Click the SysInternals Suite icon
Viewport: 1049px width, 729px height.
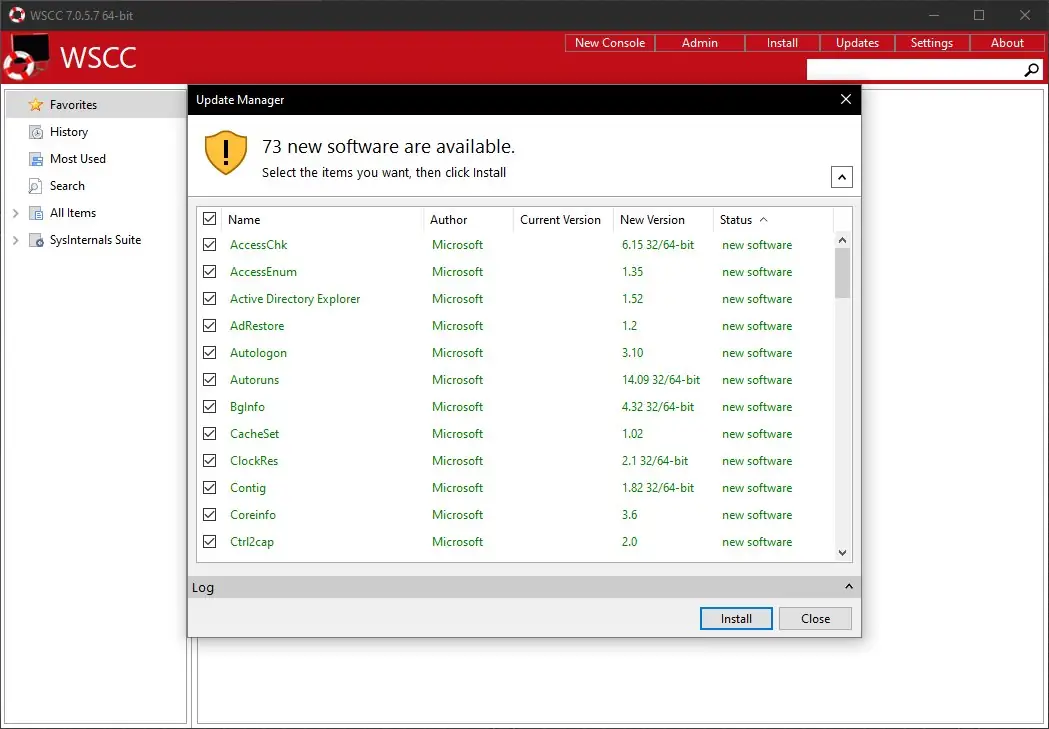point(35,240)
